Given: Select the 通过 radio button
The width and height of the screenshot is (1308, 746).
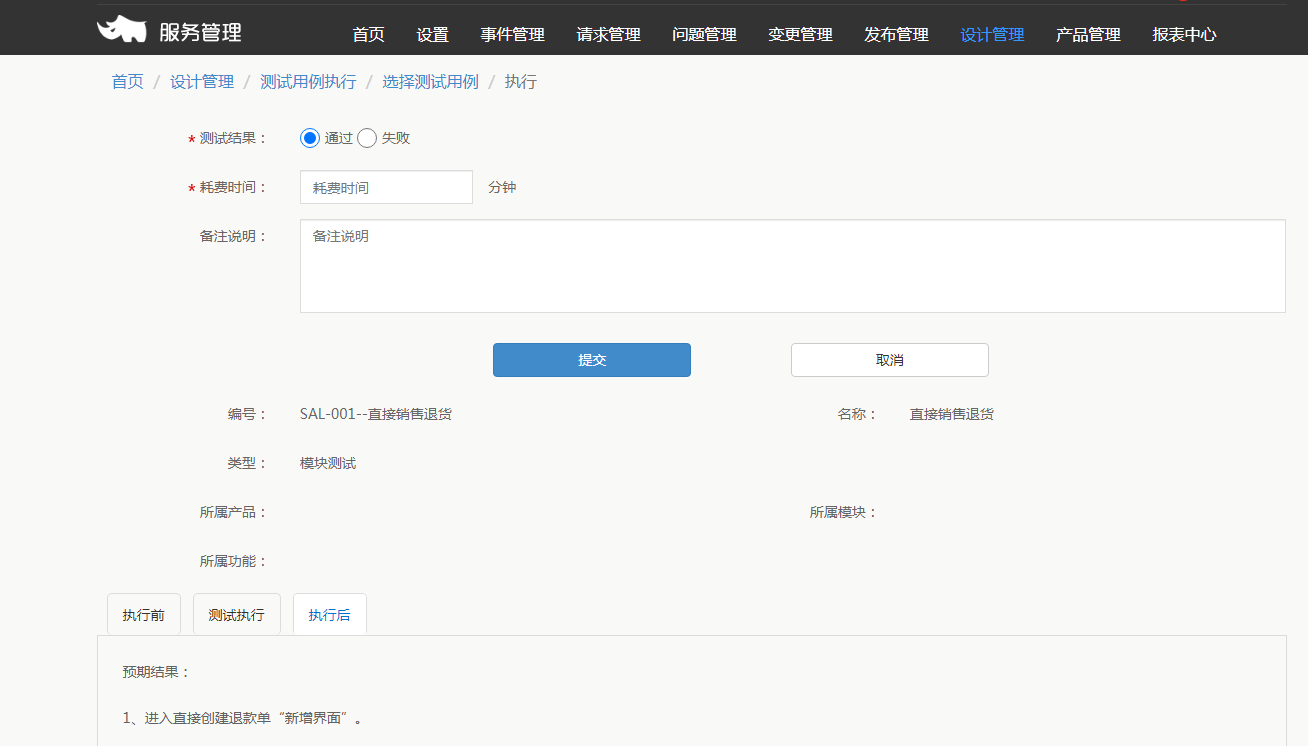Looking at the screenshot, I should [x=309, y=138].
